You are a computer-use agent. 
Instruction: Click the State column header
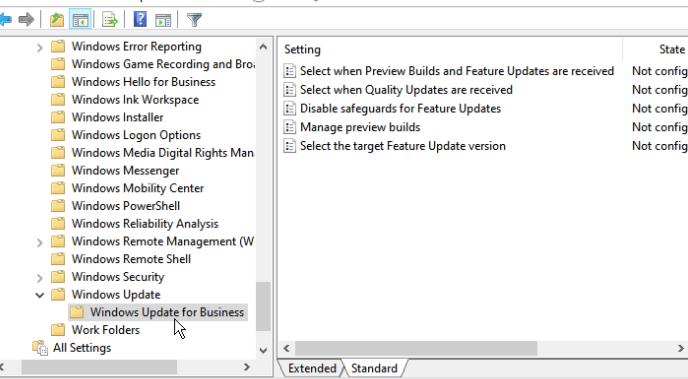(x=672, y=49)
